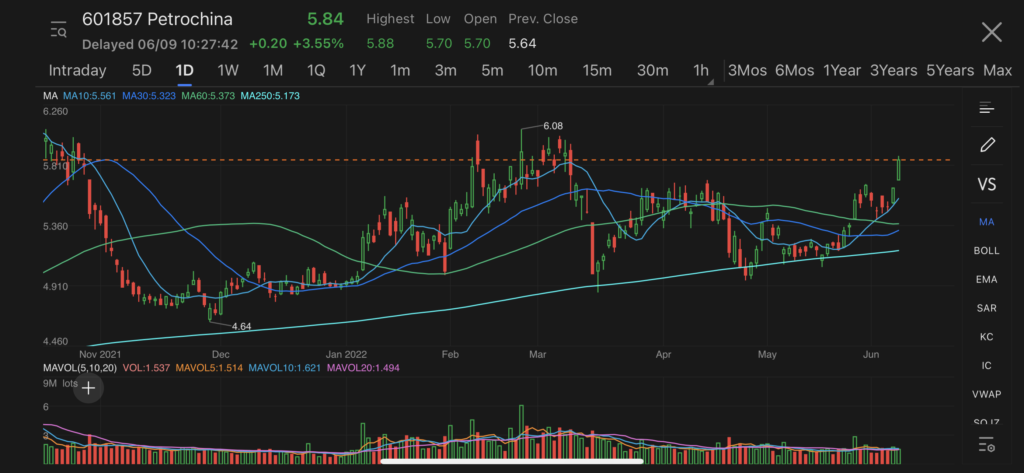This screenshot has height=473, width=1024.
Task: Click the MAVOL5:1.514 legend value
Action: pos(210,368)
